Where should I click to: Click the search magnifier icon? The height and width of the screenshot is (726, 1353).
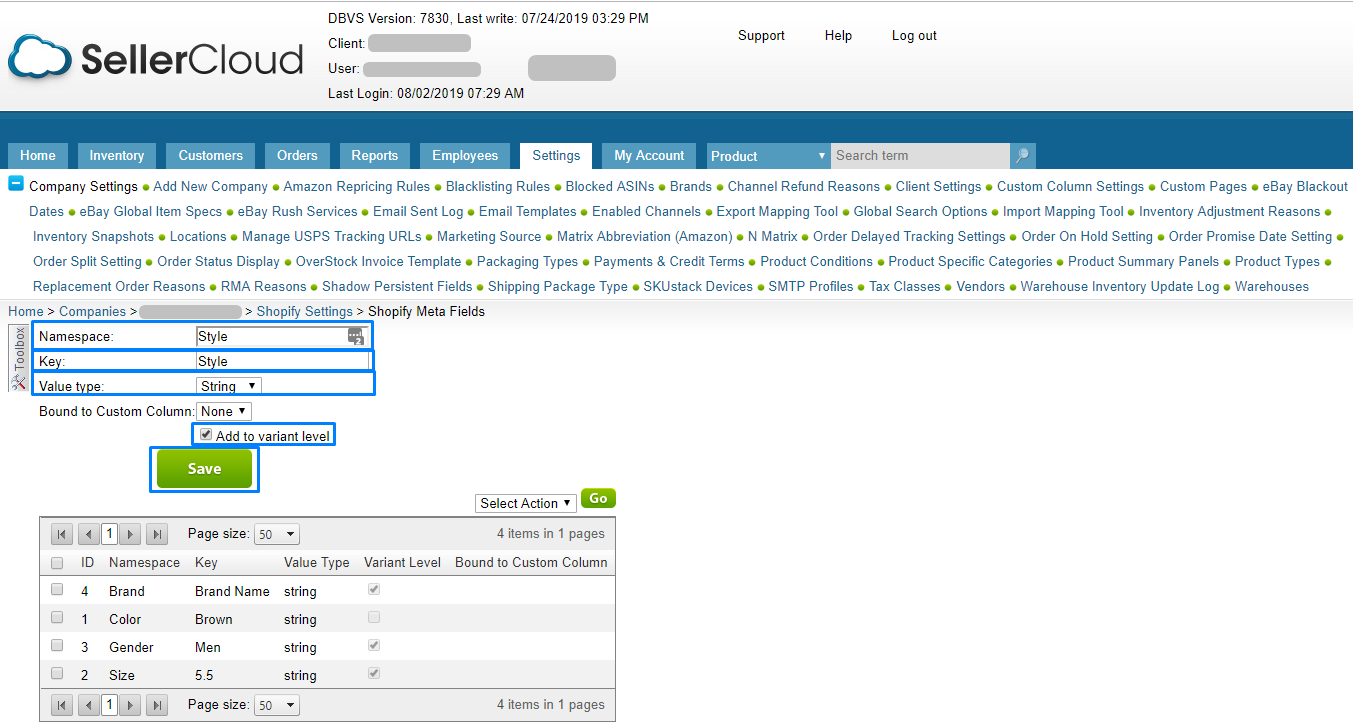click(1022, 156)
